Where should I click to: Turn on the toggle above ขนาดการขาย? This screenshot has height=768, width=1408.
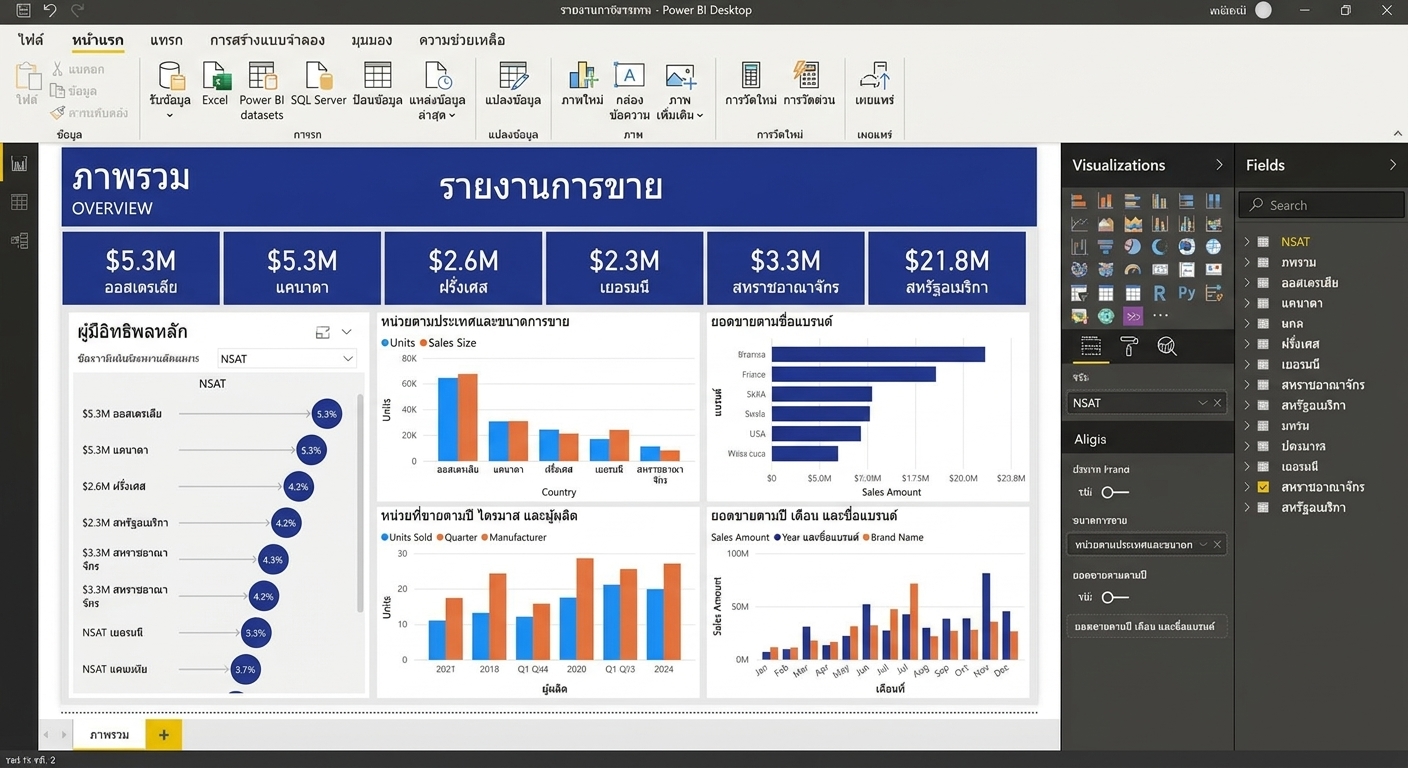pos(1115,492)
